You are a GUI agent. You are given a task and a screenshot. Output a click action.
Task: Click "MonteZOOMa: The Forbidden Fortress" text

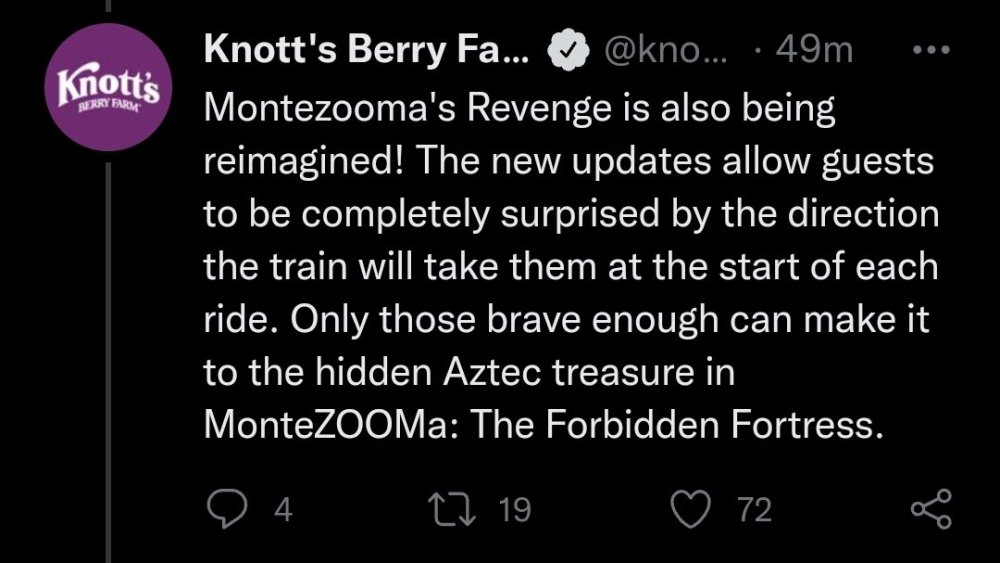543,425
